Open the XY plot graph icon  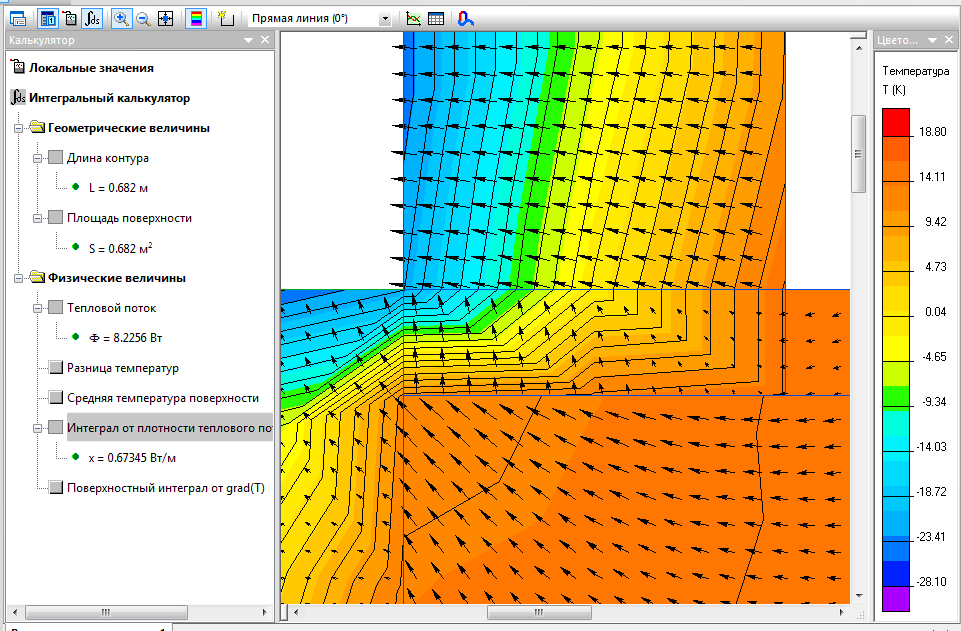tap(414, 18)
